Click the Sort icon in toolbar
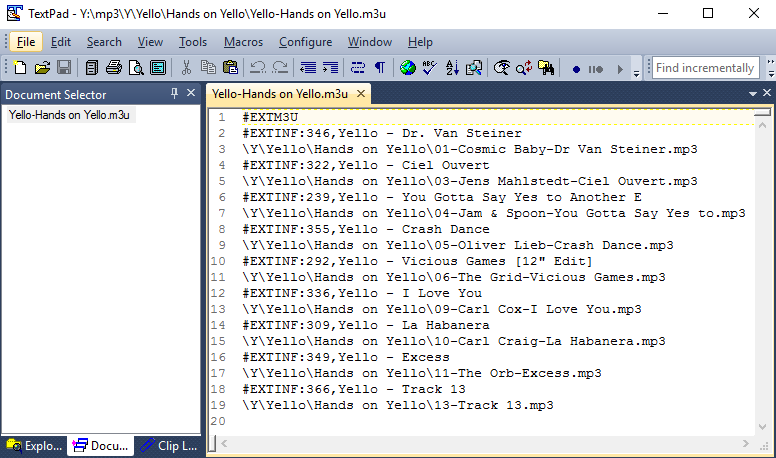776x458 pixels. [x=452, y=68]
